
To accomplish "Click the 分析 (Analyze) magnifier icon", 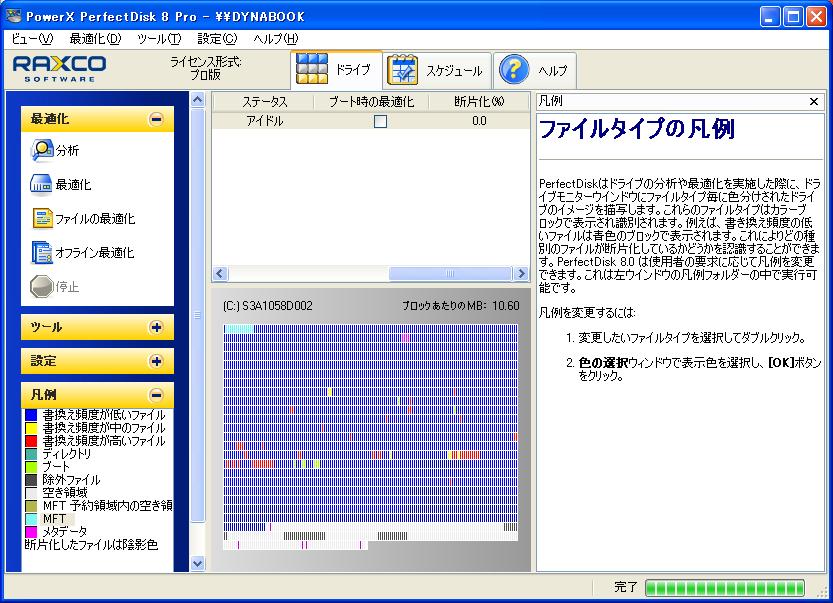I will pyautogui.click(x=41, y=150).
